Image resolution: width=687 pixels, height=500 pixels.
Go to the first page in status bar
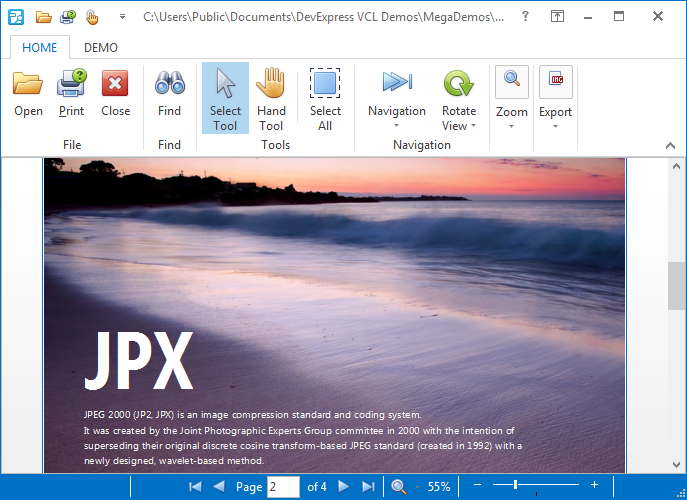tap(195, 487)
